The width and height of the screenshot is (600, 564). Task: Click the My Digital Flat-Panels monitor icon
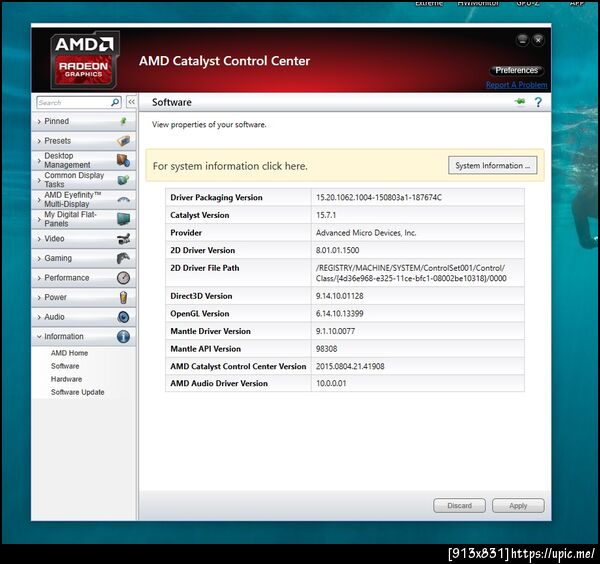click(x=123, y=219)
